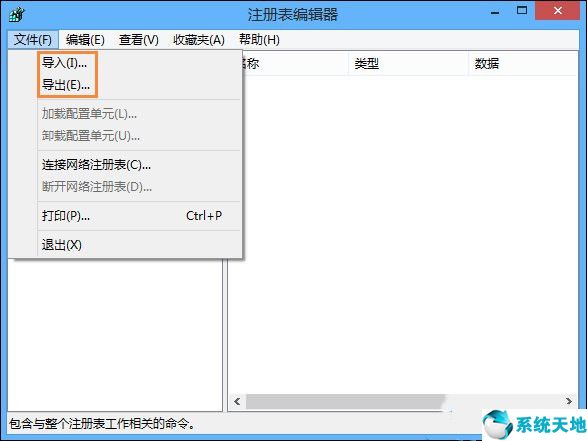Image resolution: width=587 pixels, height=441 pixels.
Task: Select 打印(P)... menu entry
Action: coord(139,216)
